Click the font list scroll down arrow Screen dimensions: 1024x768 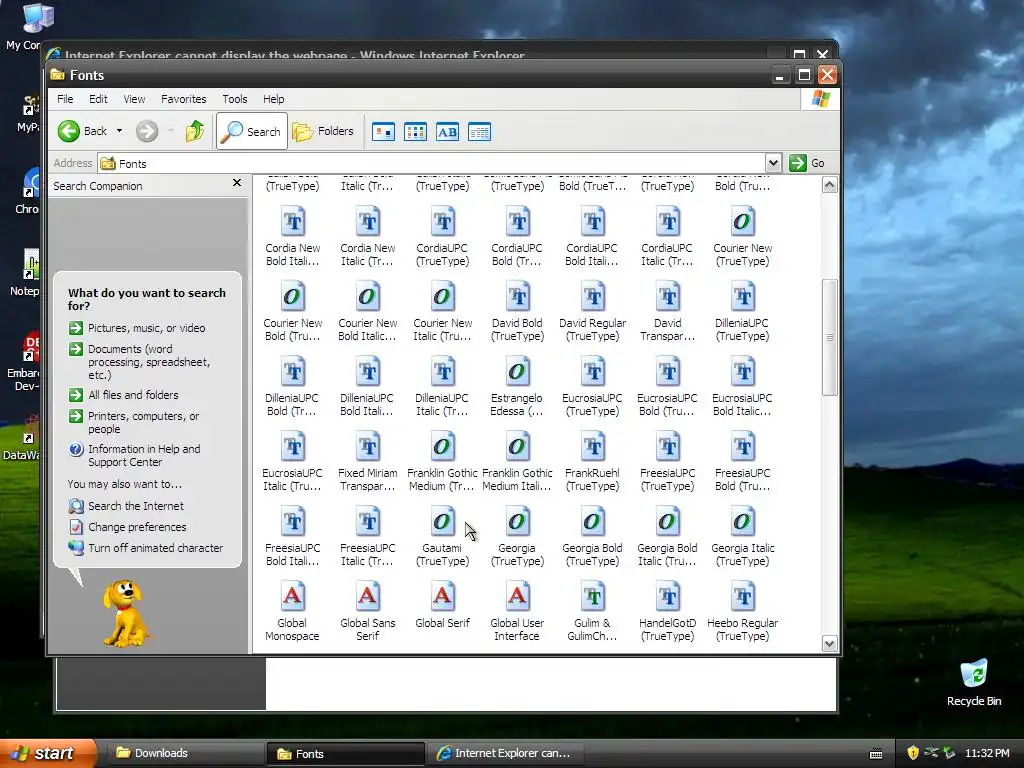[829, 644]
